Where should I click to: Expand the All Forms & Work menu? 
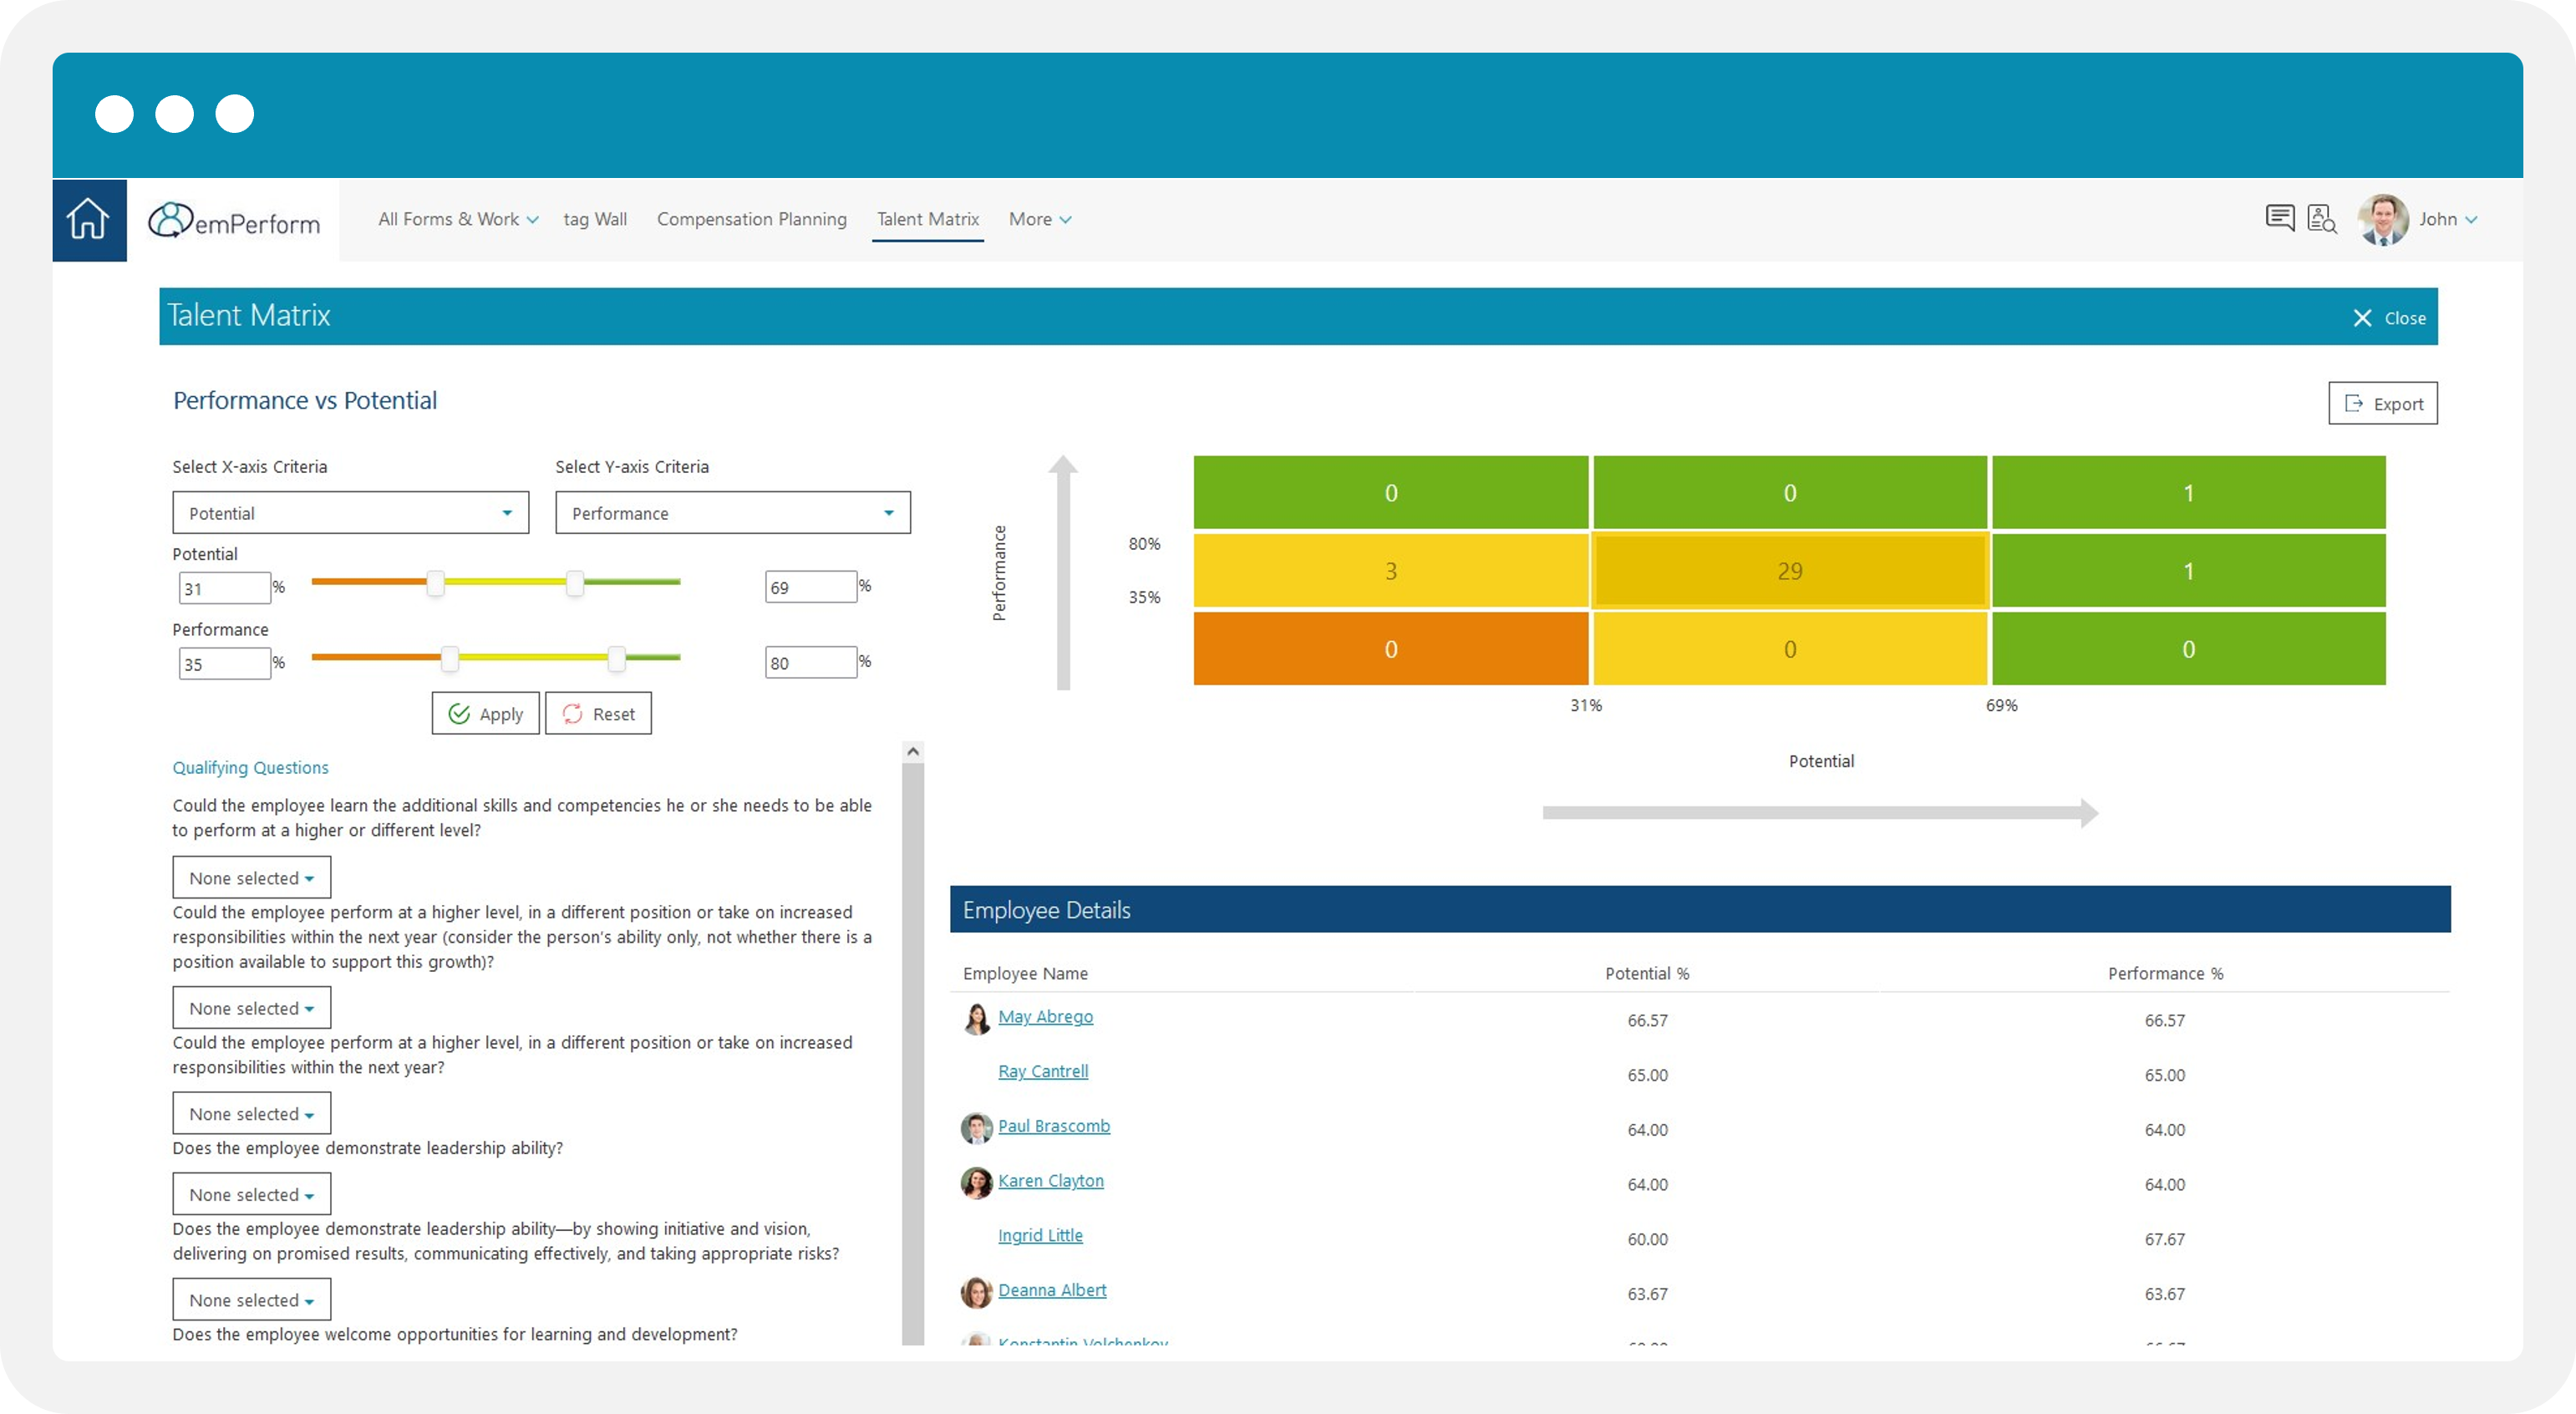tap(458, 219)
